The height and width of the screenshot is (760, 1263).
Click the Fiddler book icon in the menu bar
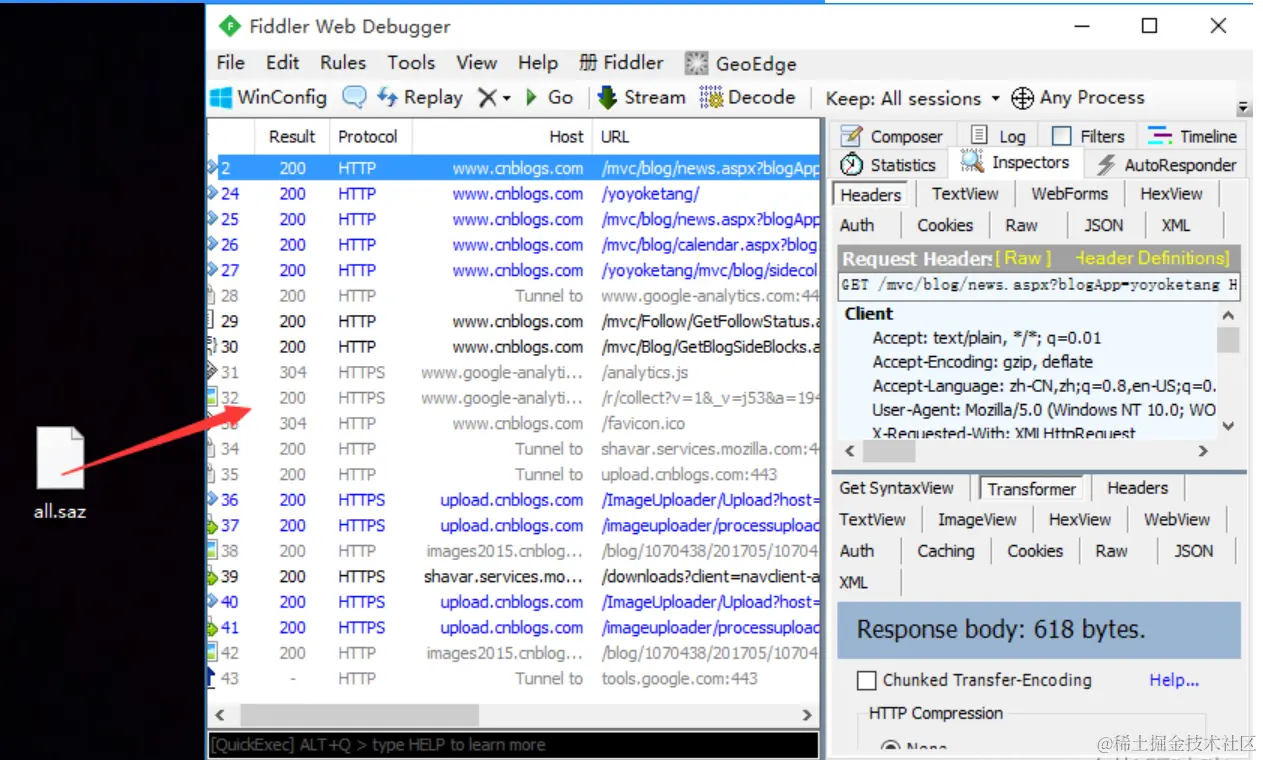(x=588, y=63)
